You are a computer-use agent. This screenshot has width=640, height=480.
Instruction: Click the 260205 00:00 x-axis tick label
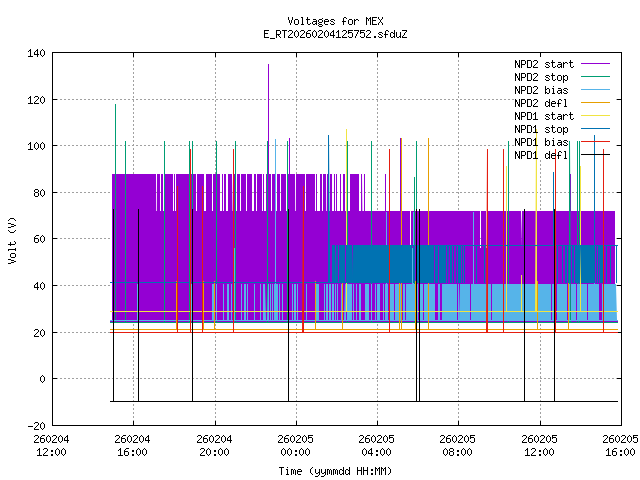[295, 445]
